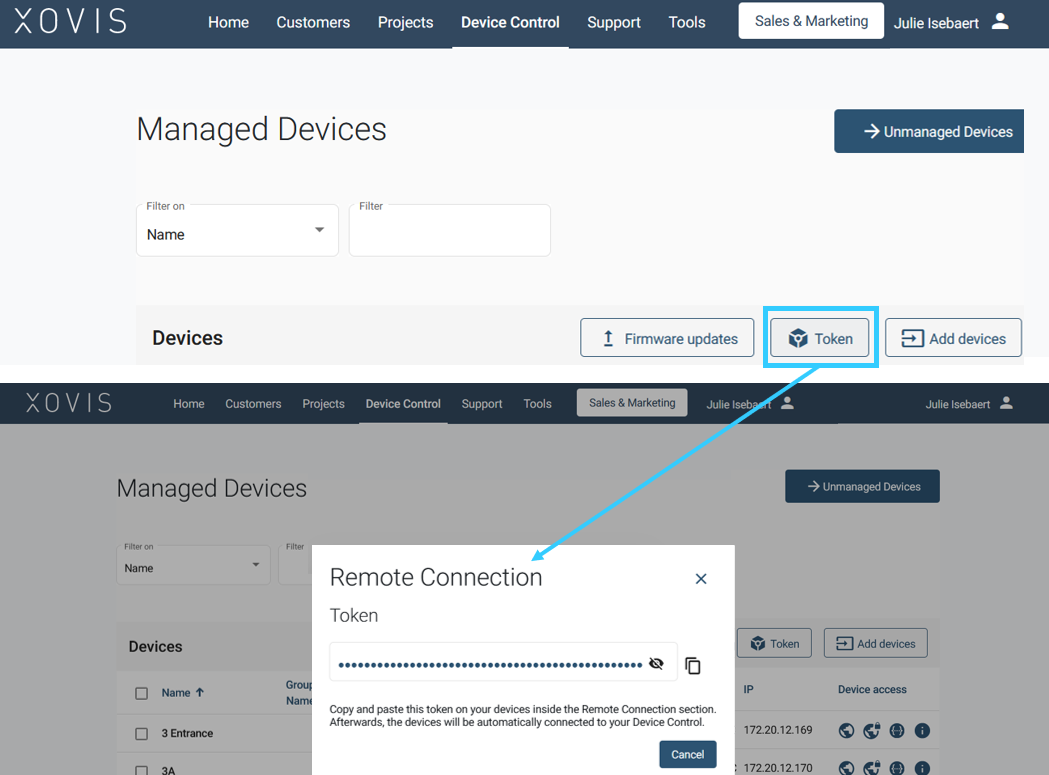
Task: Cancel the Remote Connection dialog
Action: point(688,754)
